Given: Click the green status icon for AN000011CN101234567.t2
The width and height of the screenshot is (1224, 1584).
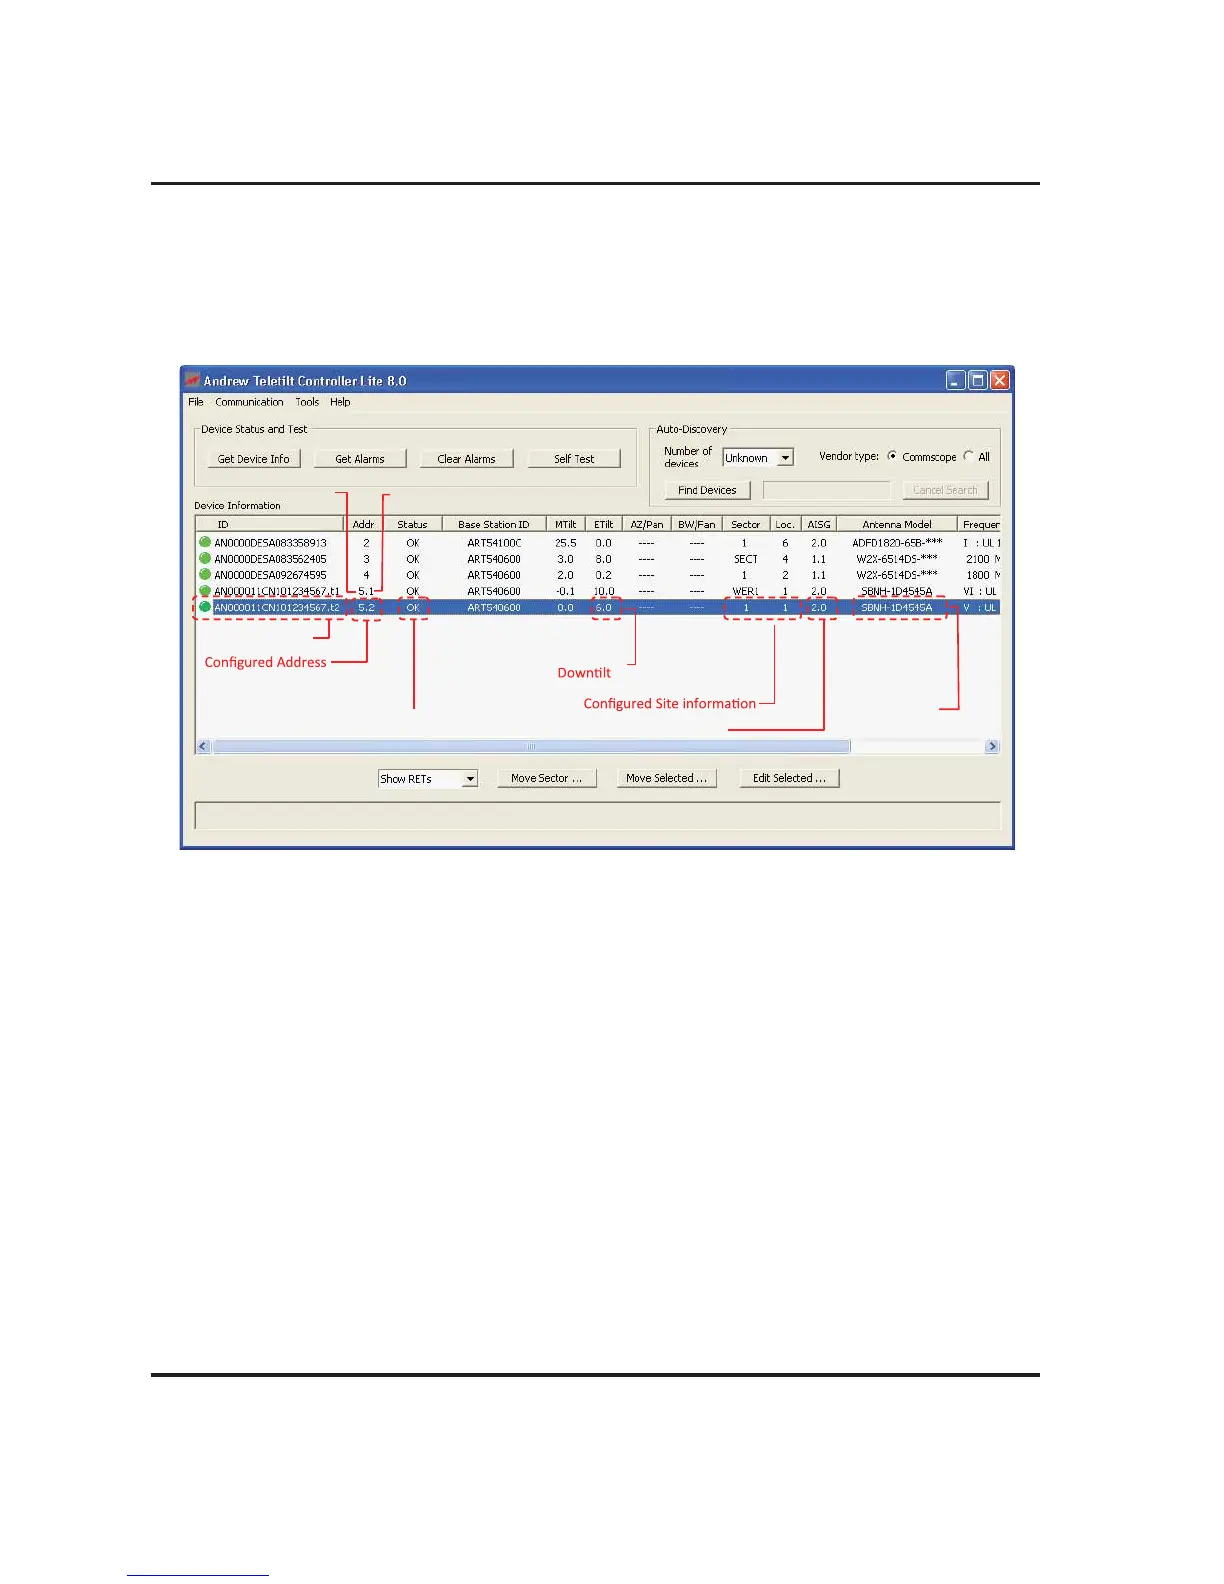Looking at the screenshot, I should (205, 607).
